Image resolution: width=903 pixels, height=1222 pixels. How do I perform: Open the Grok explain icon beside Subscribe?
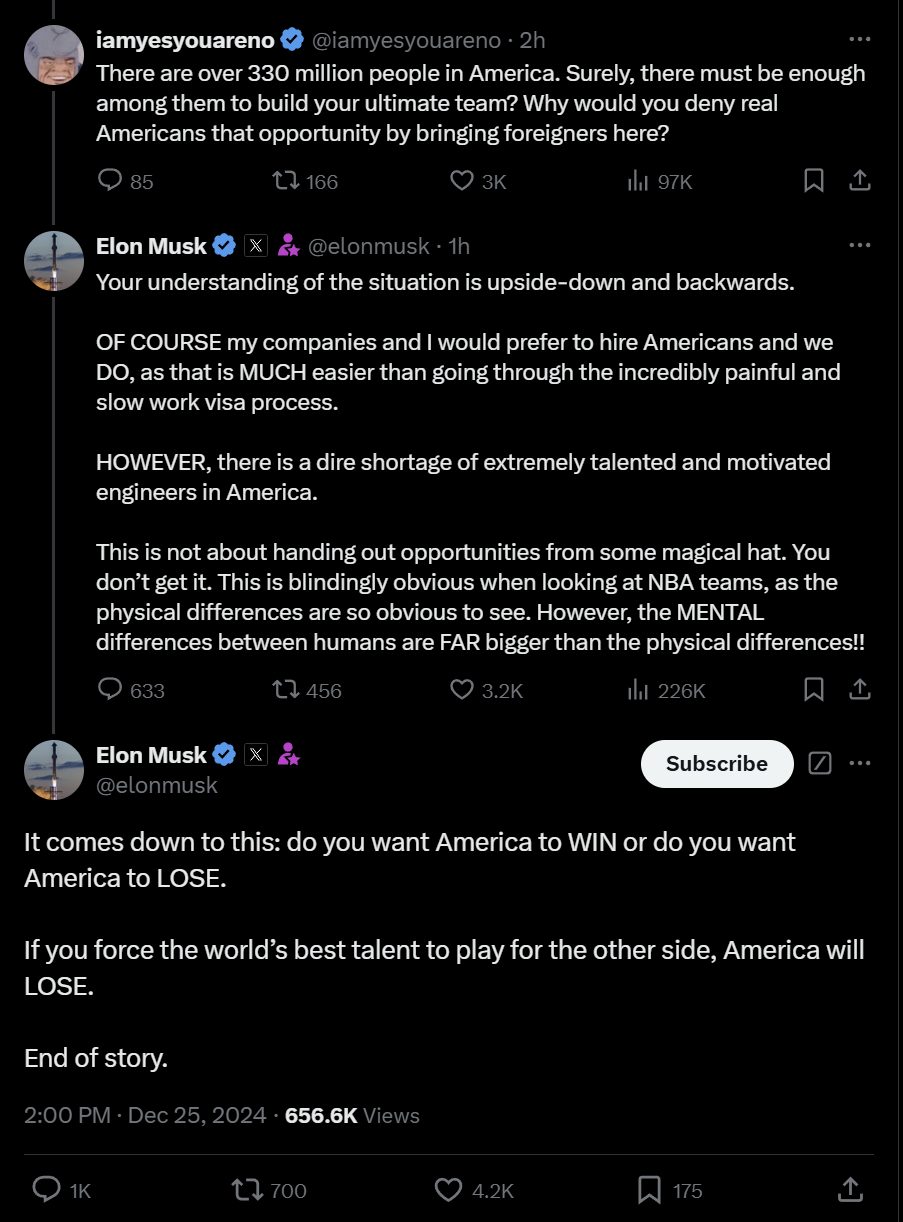tap(819, 764)
